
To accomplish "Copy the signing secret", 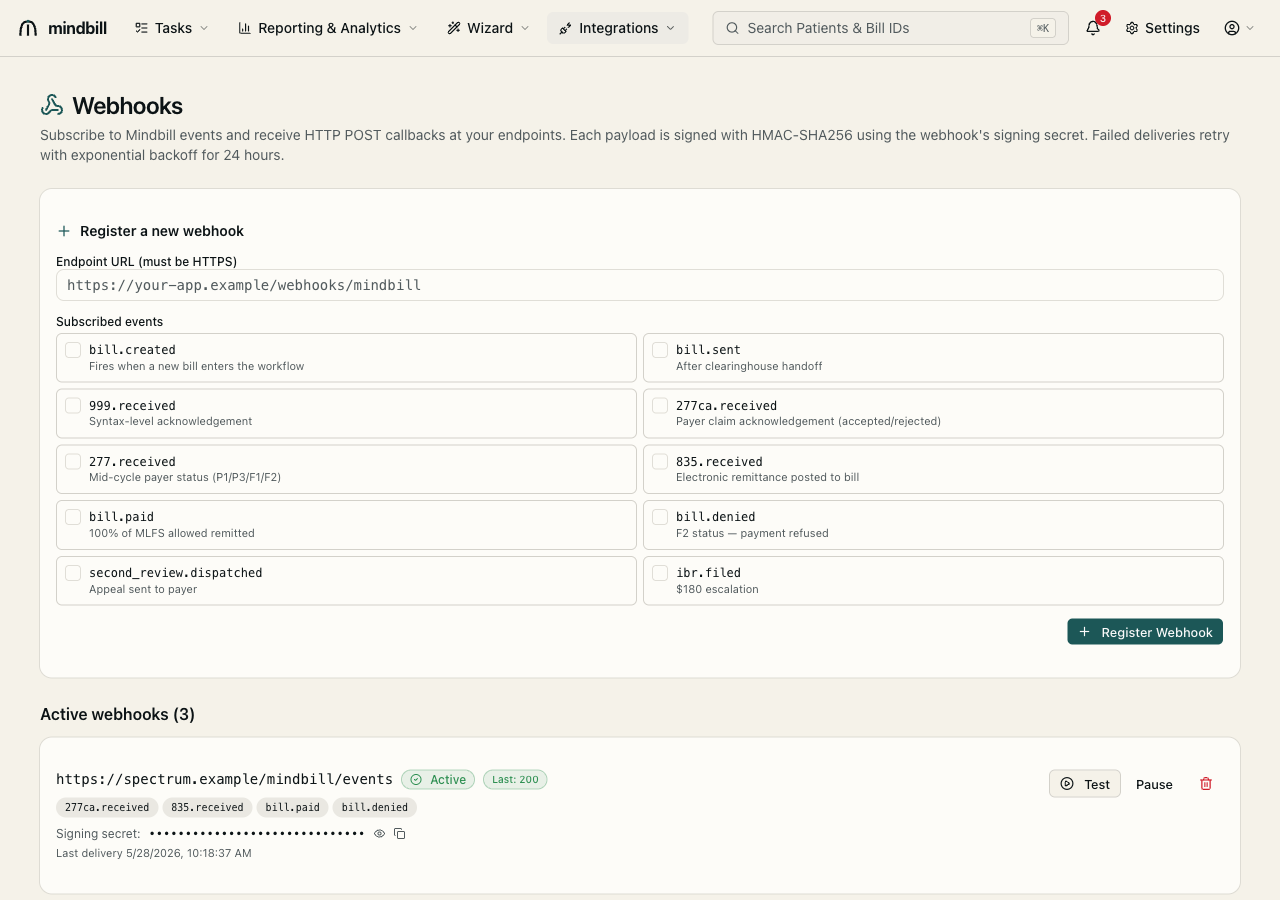I will pos(400,833).
